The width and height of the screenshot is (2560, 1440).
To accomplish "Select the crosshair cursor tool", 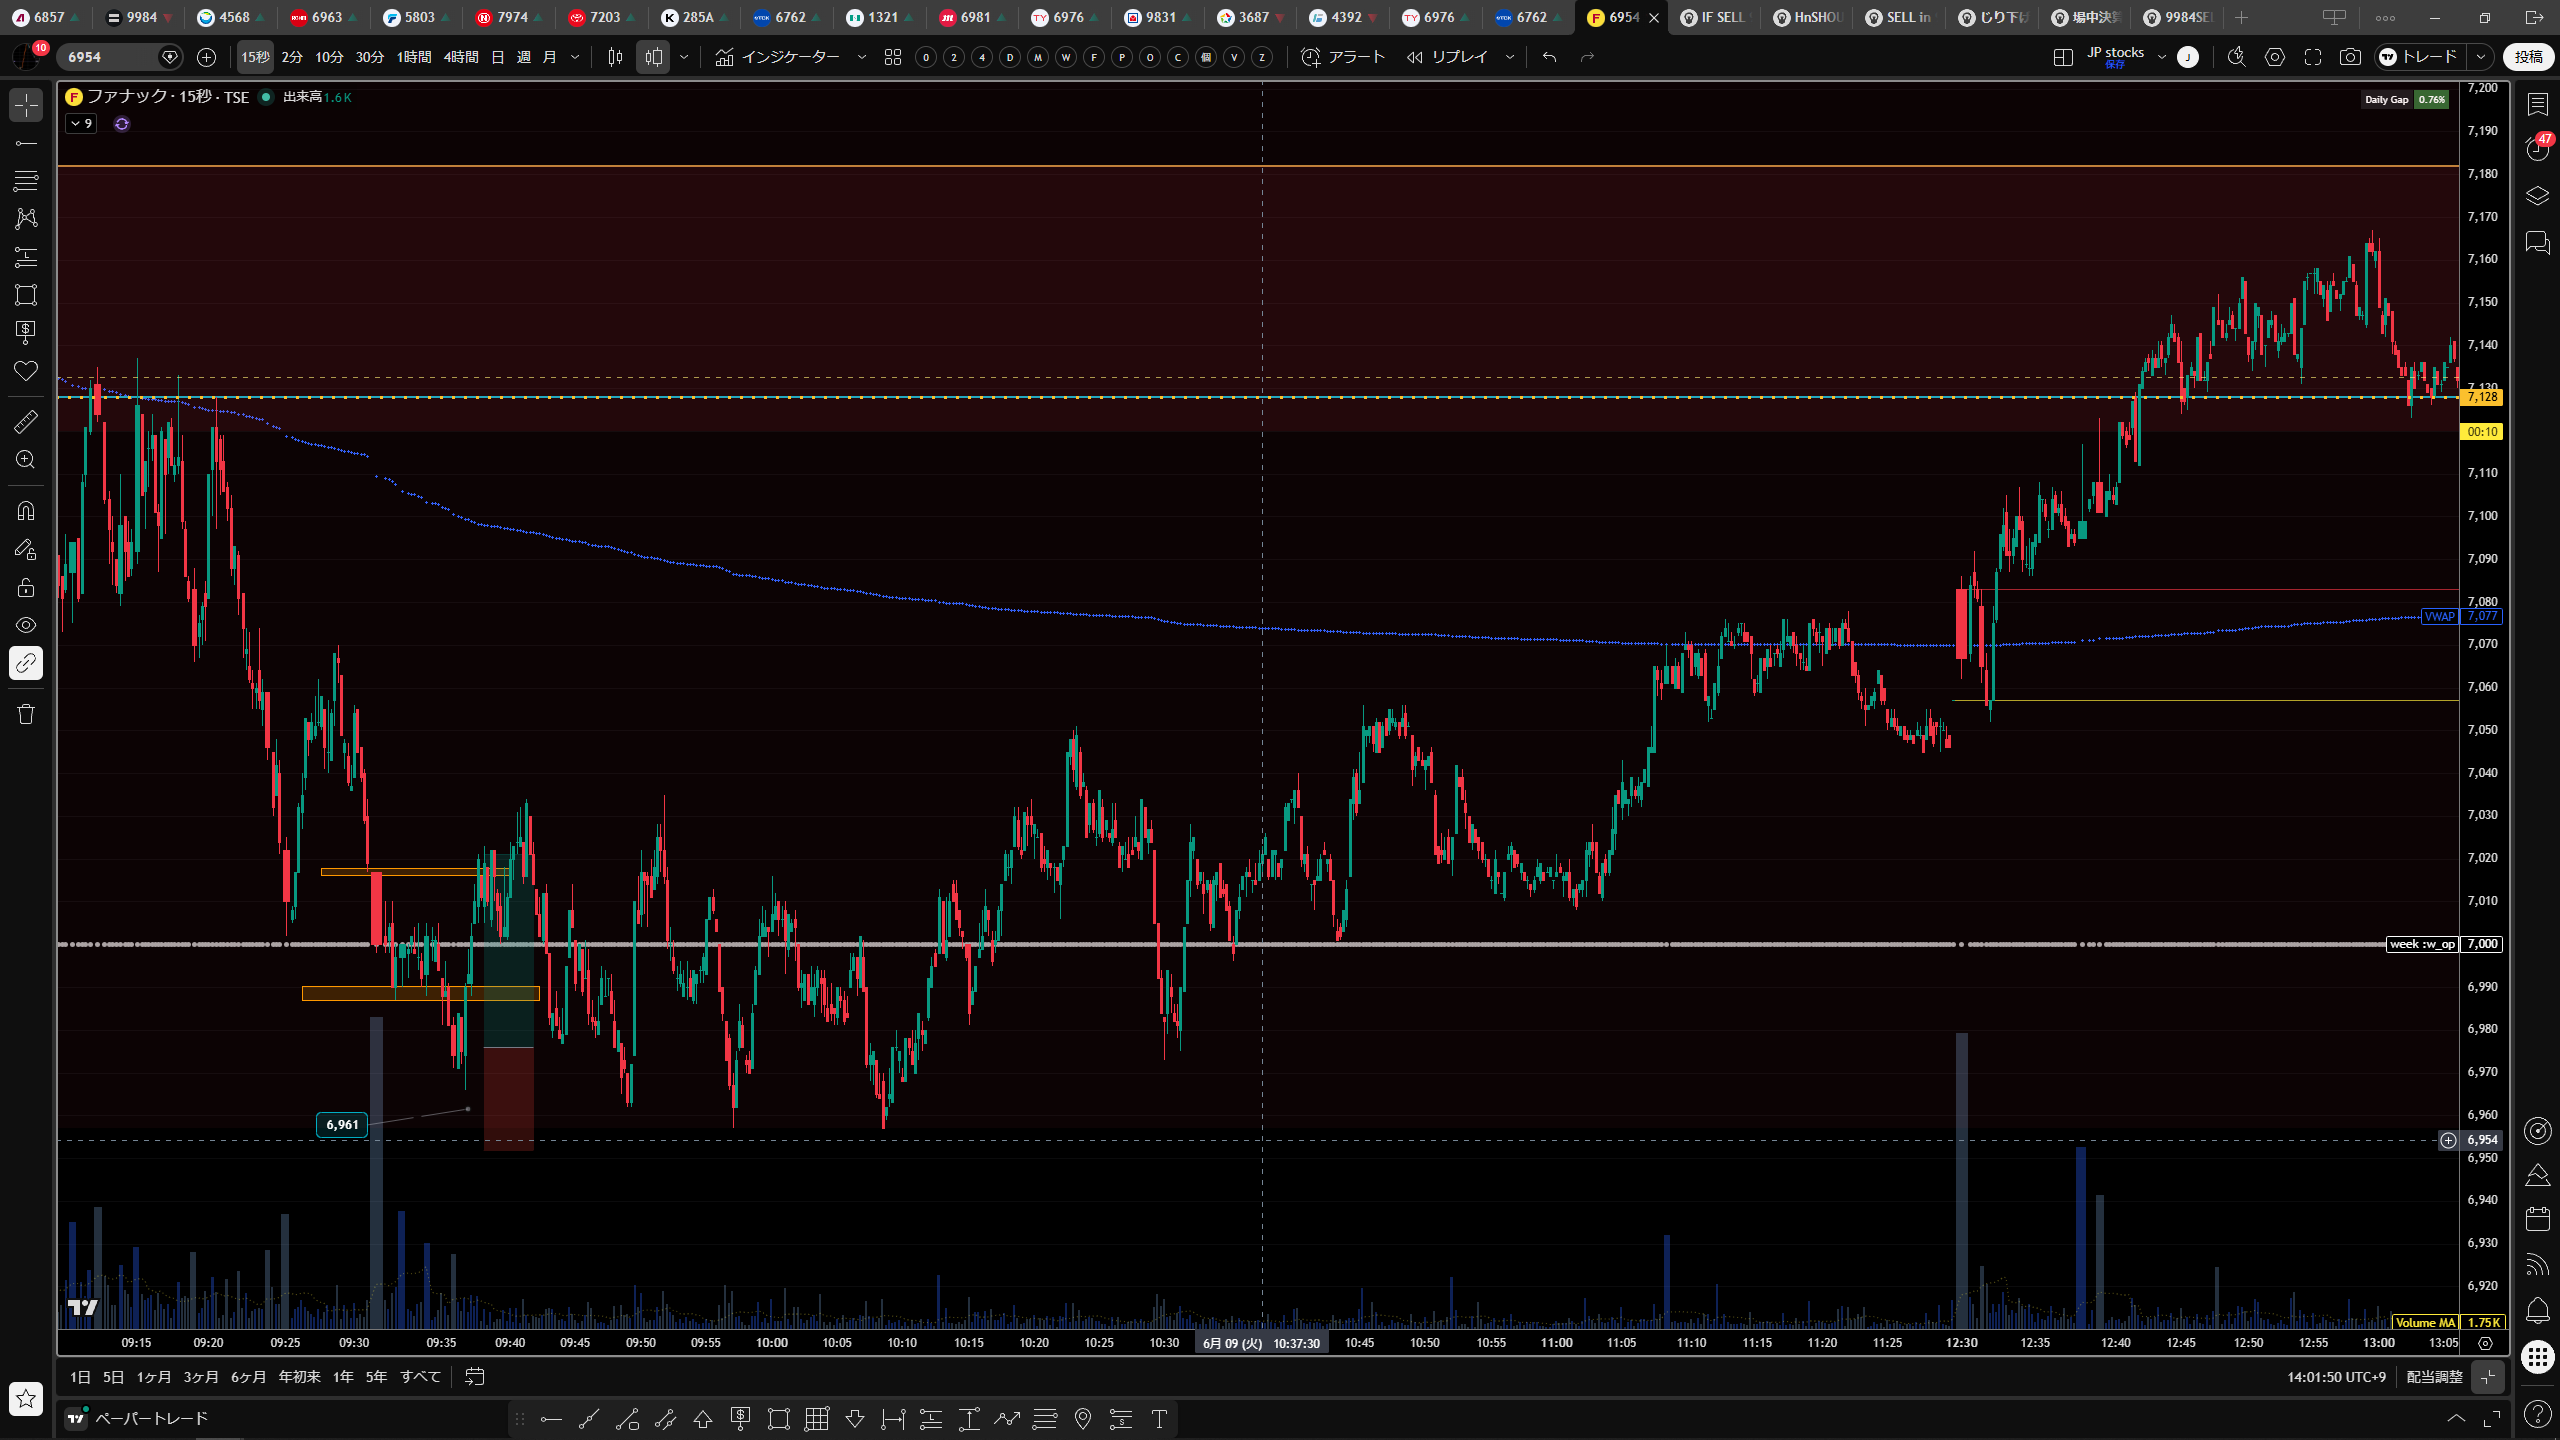I will pos(26,105).
